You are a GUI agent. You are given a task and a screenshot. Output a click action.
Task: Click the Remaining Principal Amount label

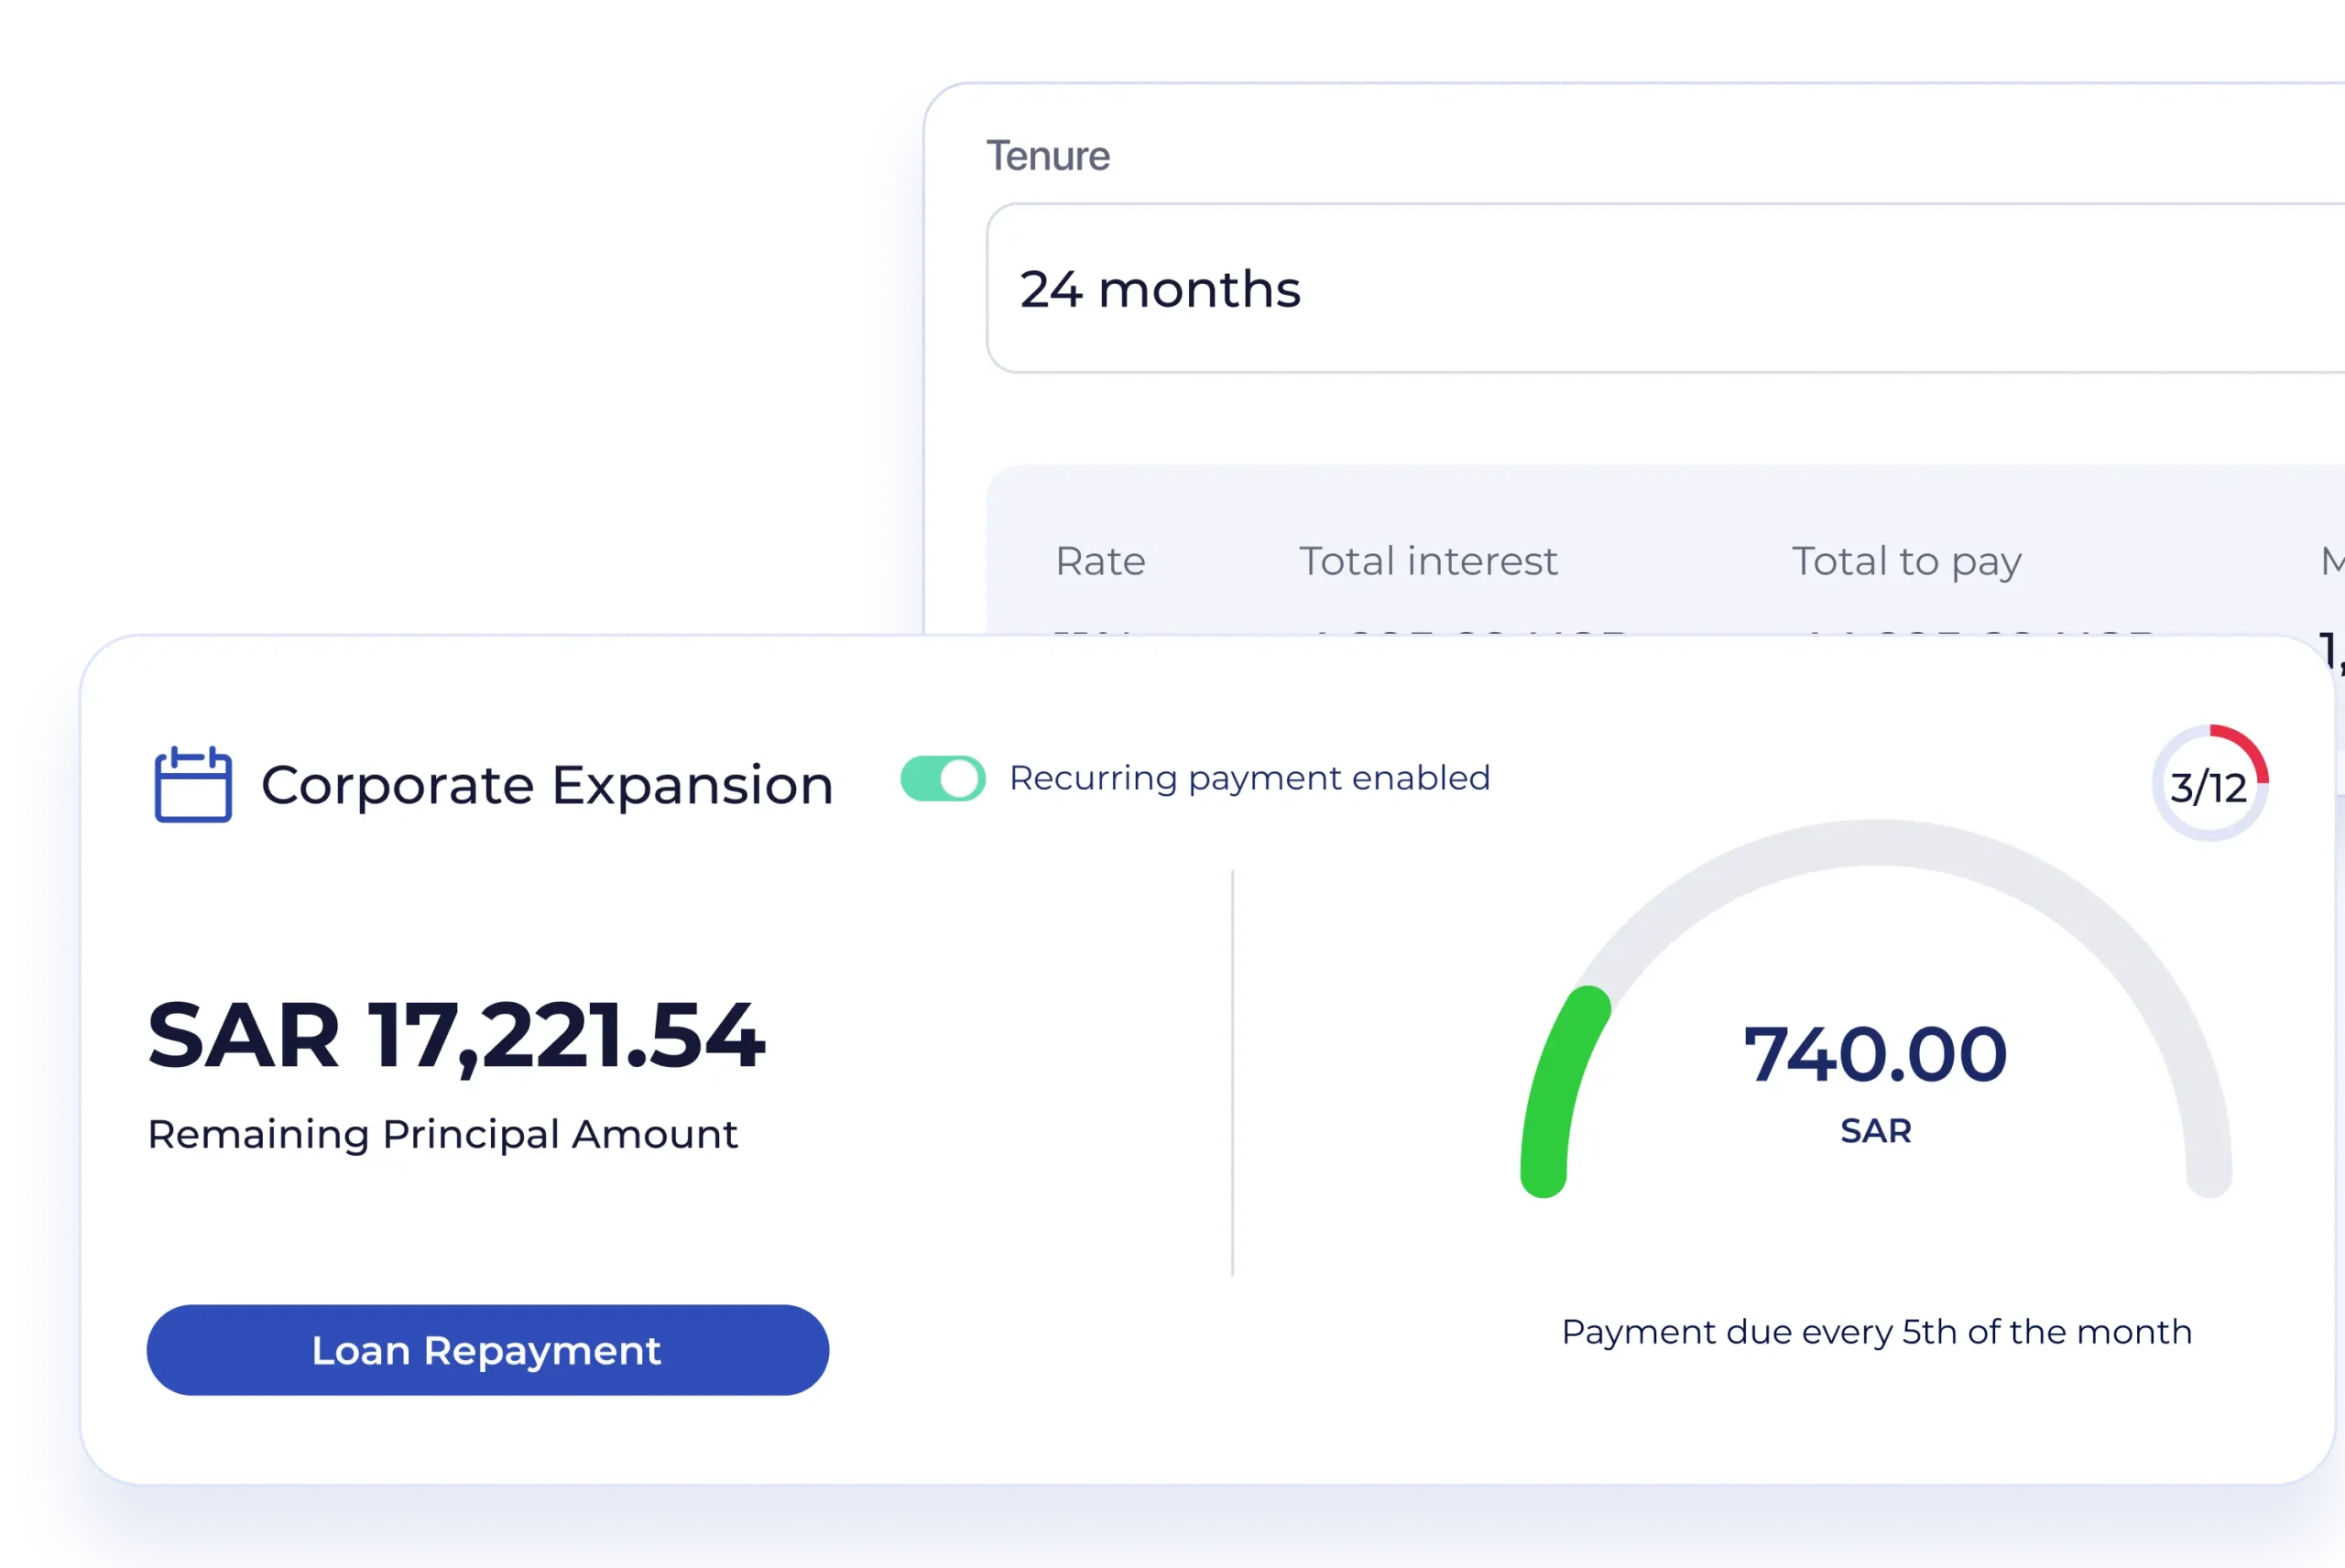[x=442, y=1135]
